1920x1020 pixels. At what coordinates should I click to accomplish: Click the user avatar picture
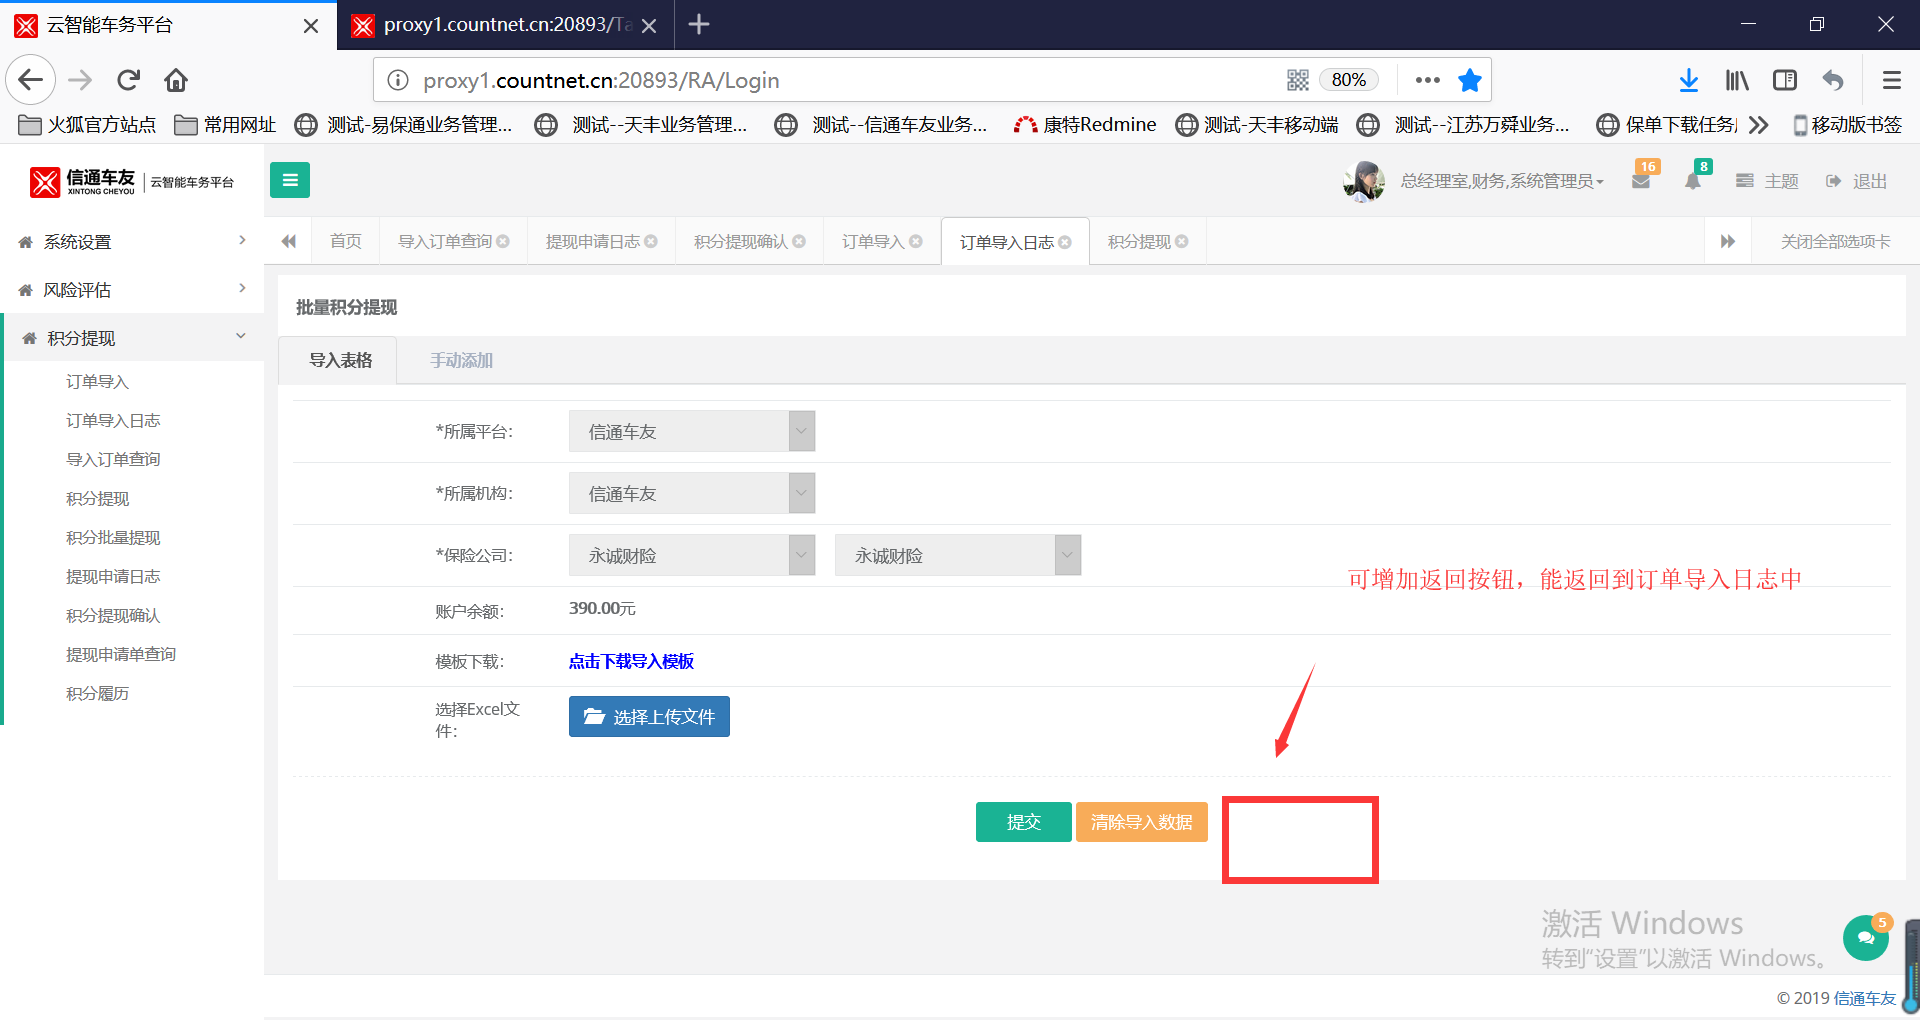point(1364,181)
